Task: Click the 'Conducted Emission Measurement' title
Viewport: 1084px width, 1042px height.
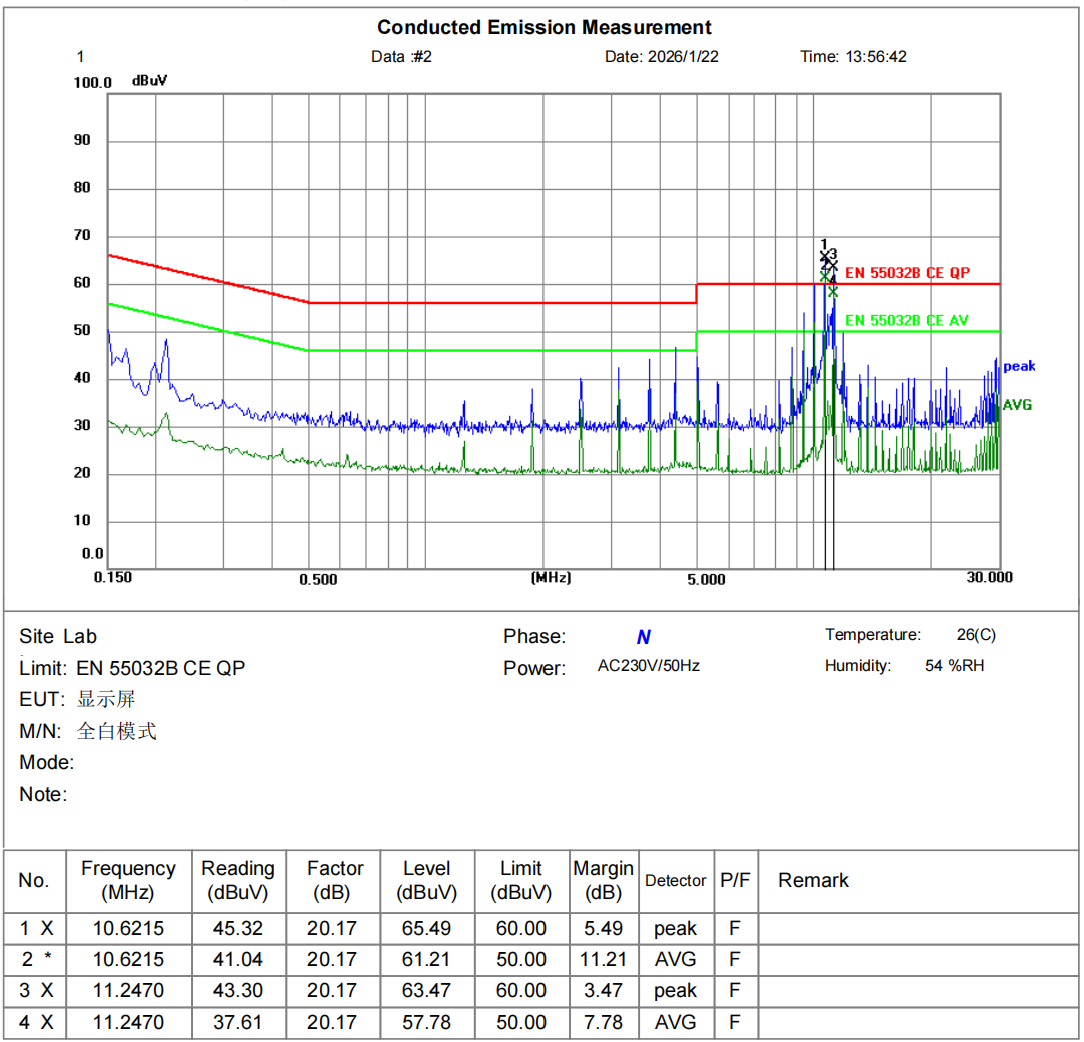Action: [x=545, y=27]
